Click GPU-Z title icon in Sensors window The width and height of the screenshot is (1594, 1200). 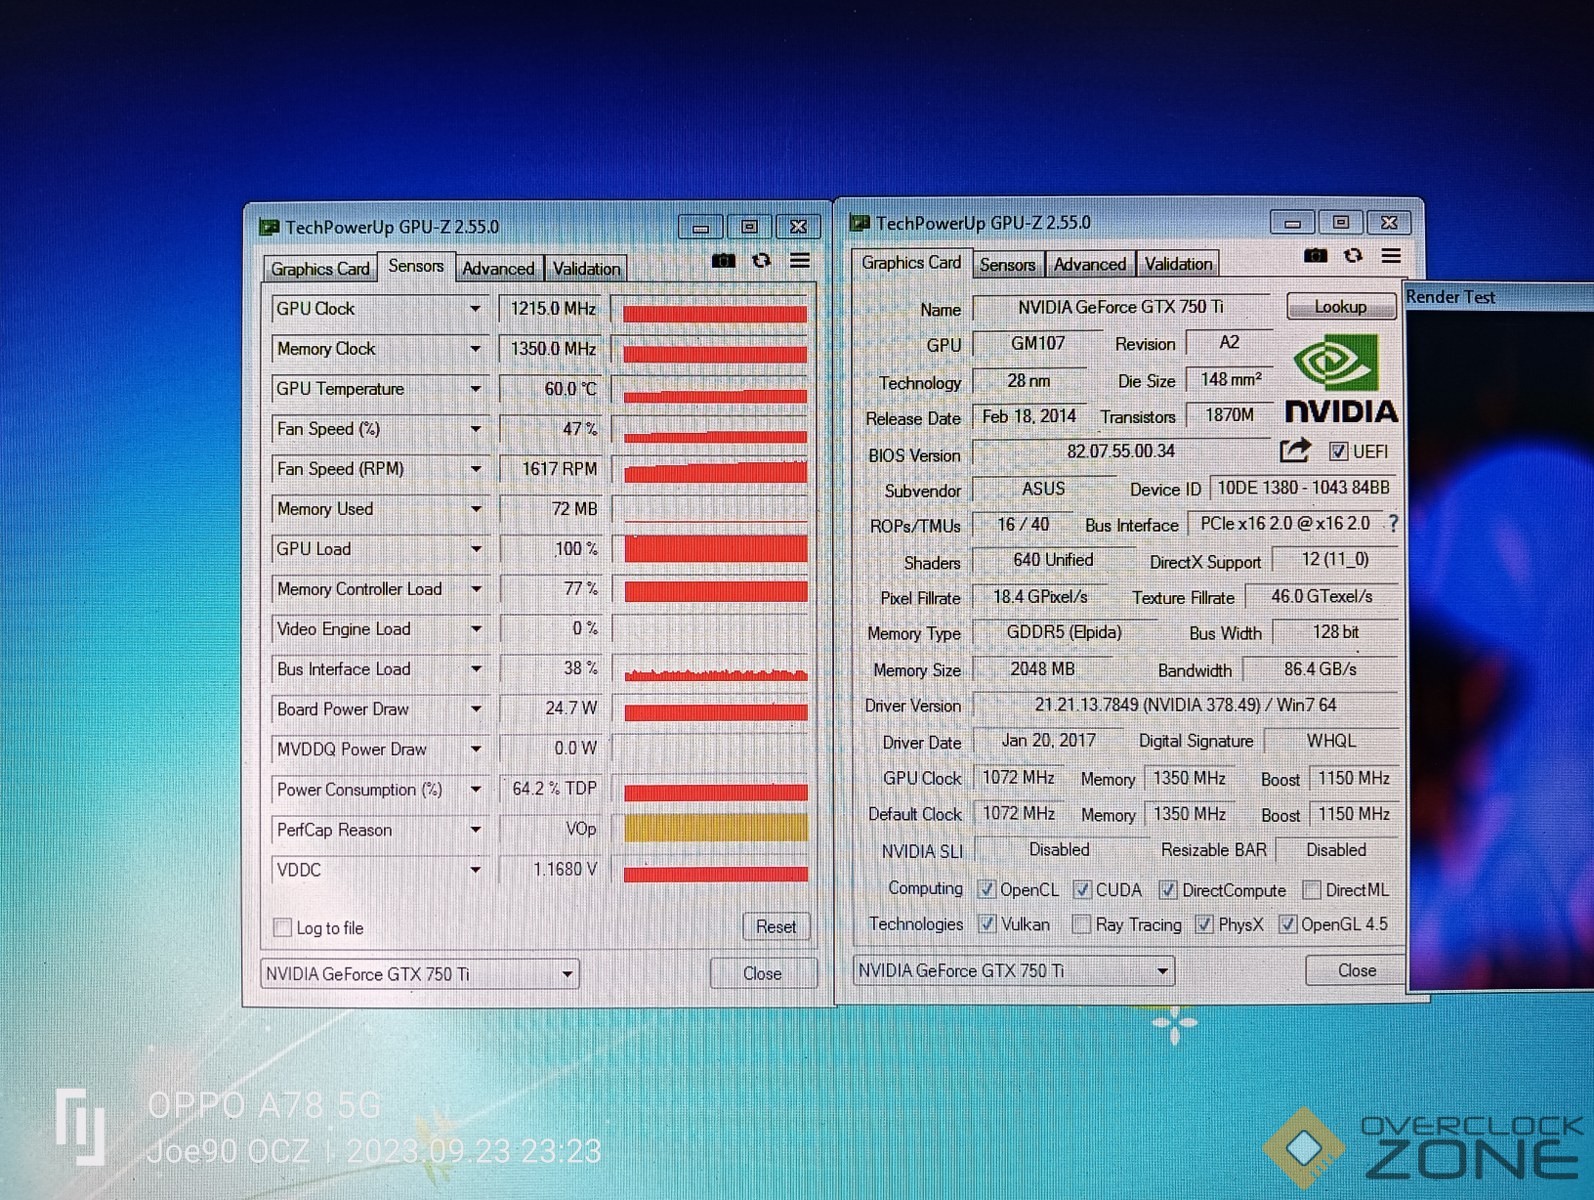(x=269, y=227)
